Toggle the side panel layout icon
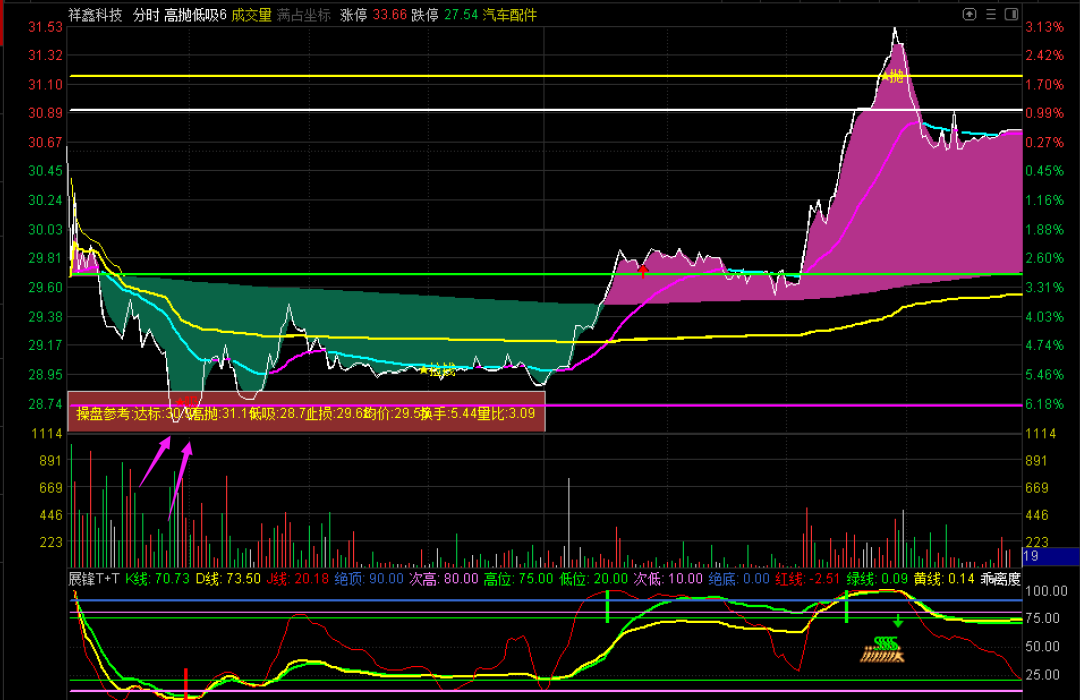 tap(1011, 14)
